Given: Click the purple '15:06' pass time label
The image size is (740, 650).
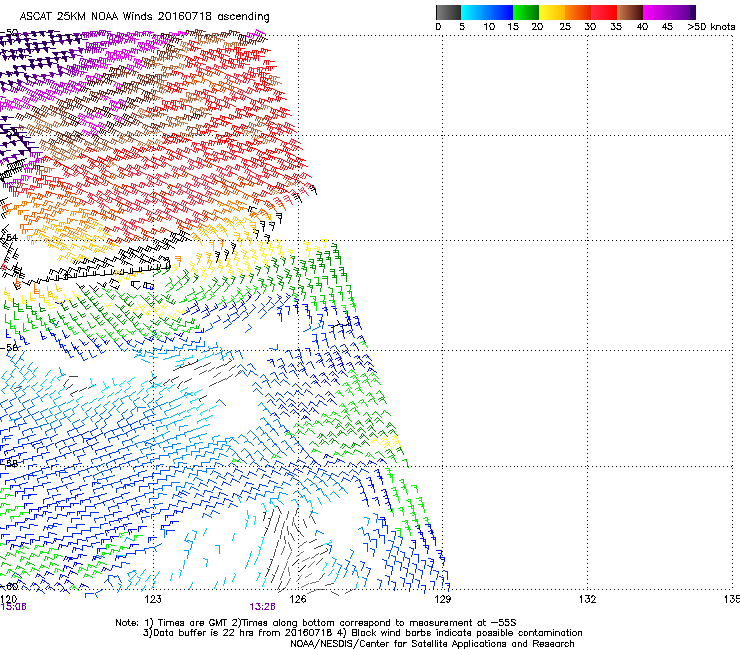Looking at the screenshot, I should [13, 607].
